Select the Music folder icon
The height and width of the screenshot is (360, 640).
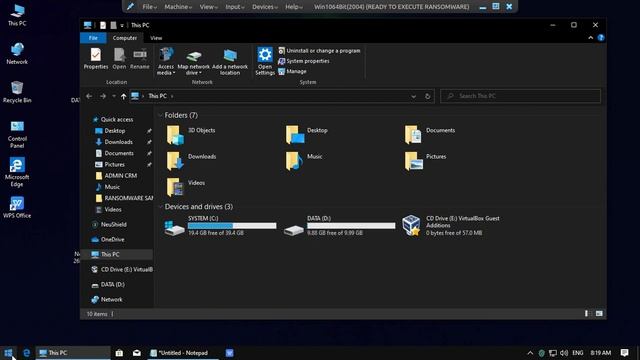tap(294, 161)
